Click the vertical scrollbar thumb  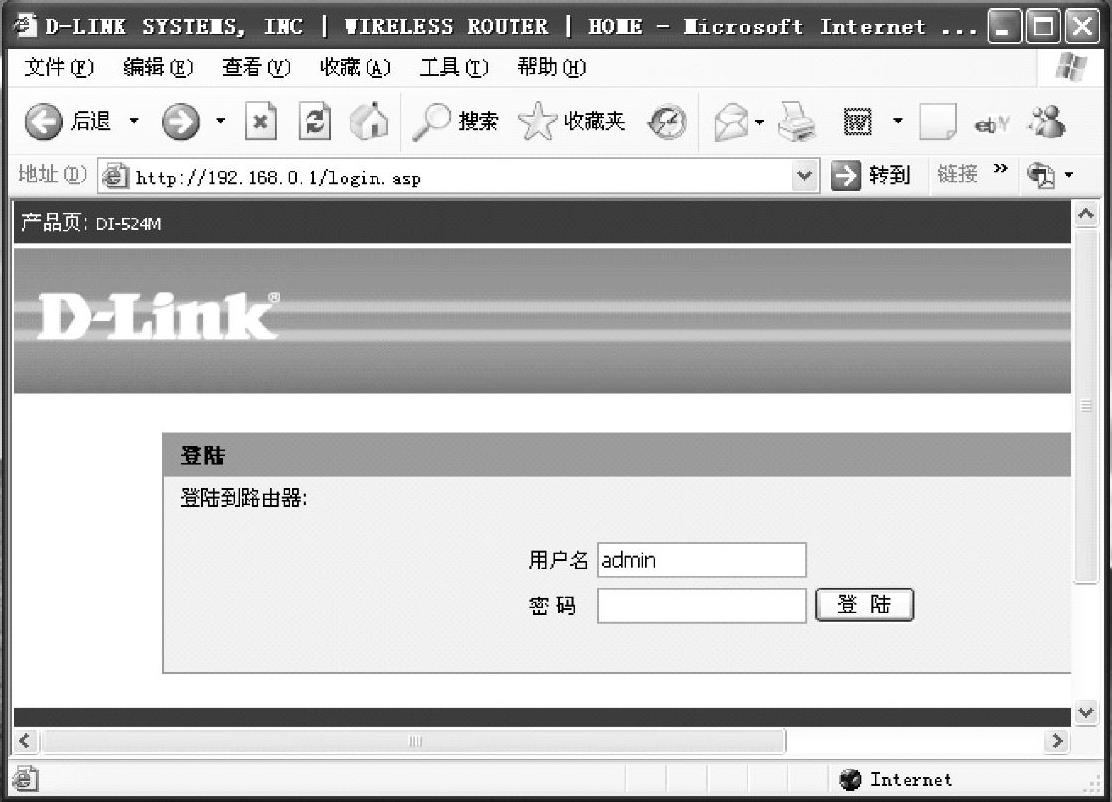click(x=1086, y=406)
